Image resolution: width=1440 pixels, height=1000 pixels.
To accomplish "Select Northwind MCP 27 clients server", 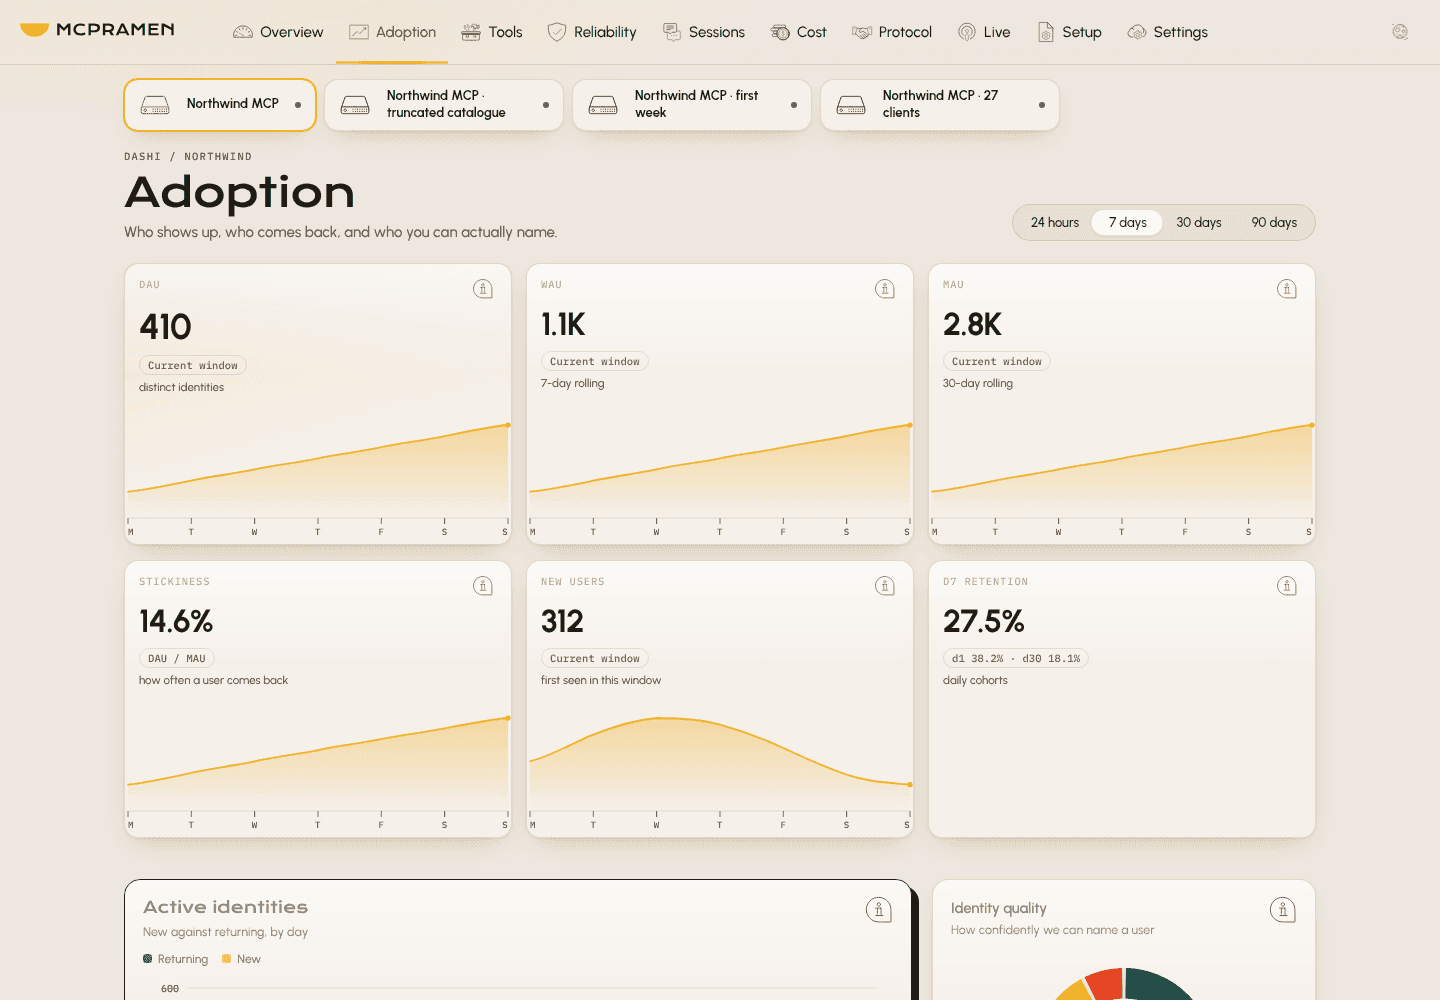I will click(940, 105).
